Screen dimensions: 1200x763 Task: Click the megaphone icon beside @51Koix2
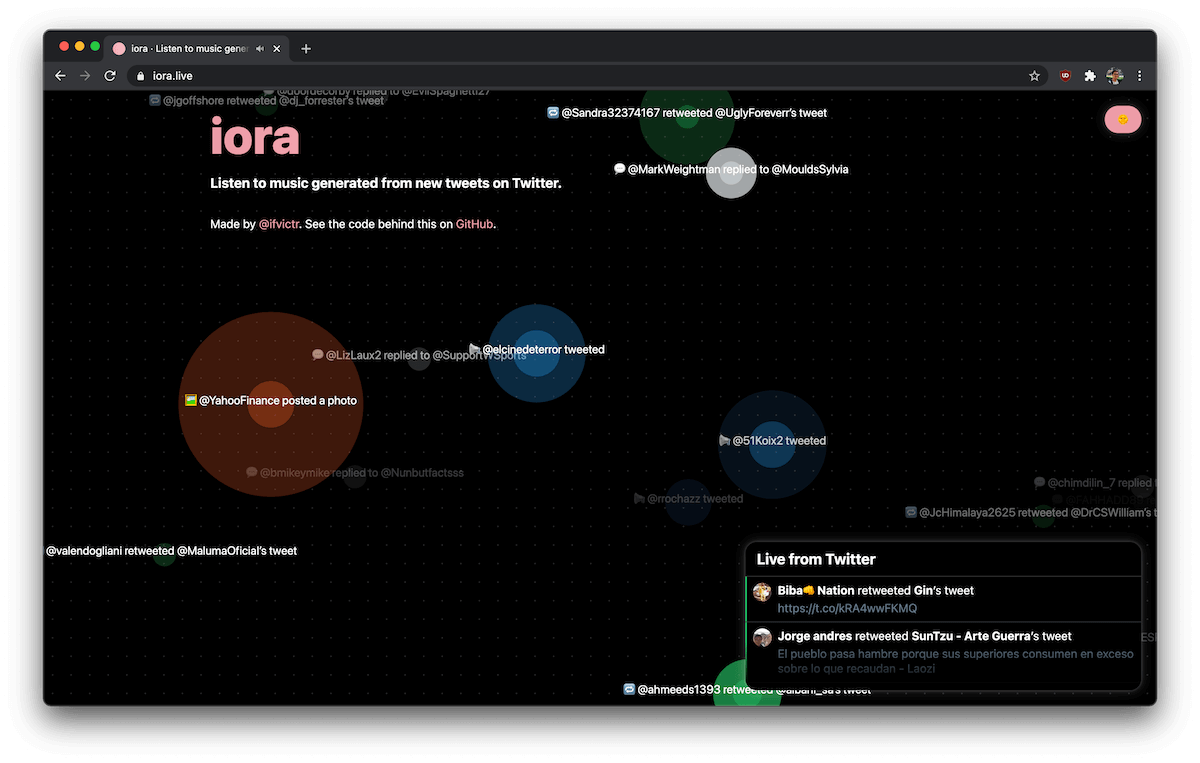(x=725, y=440)
